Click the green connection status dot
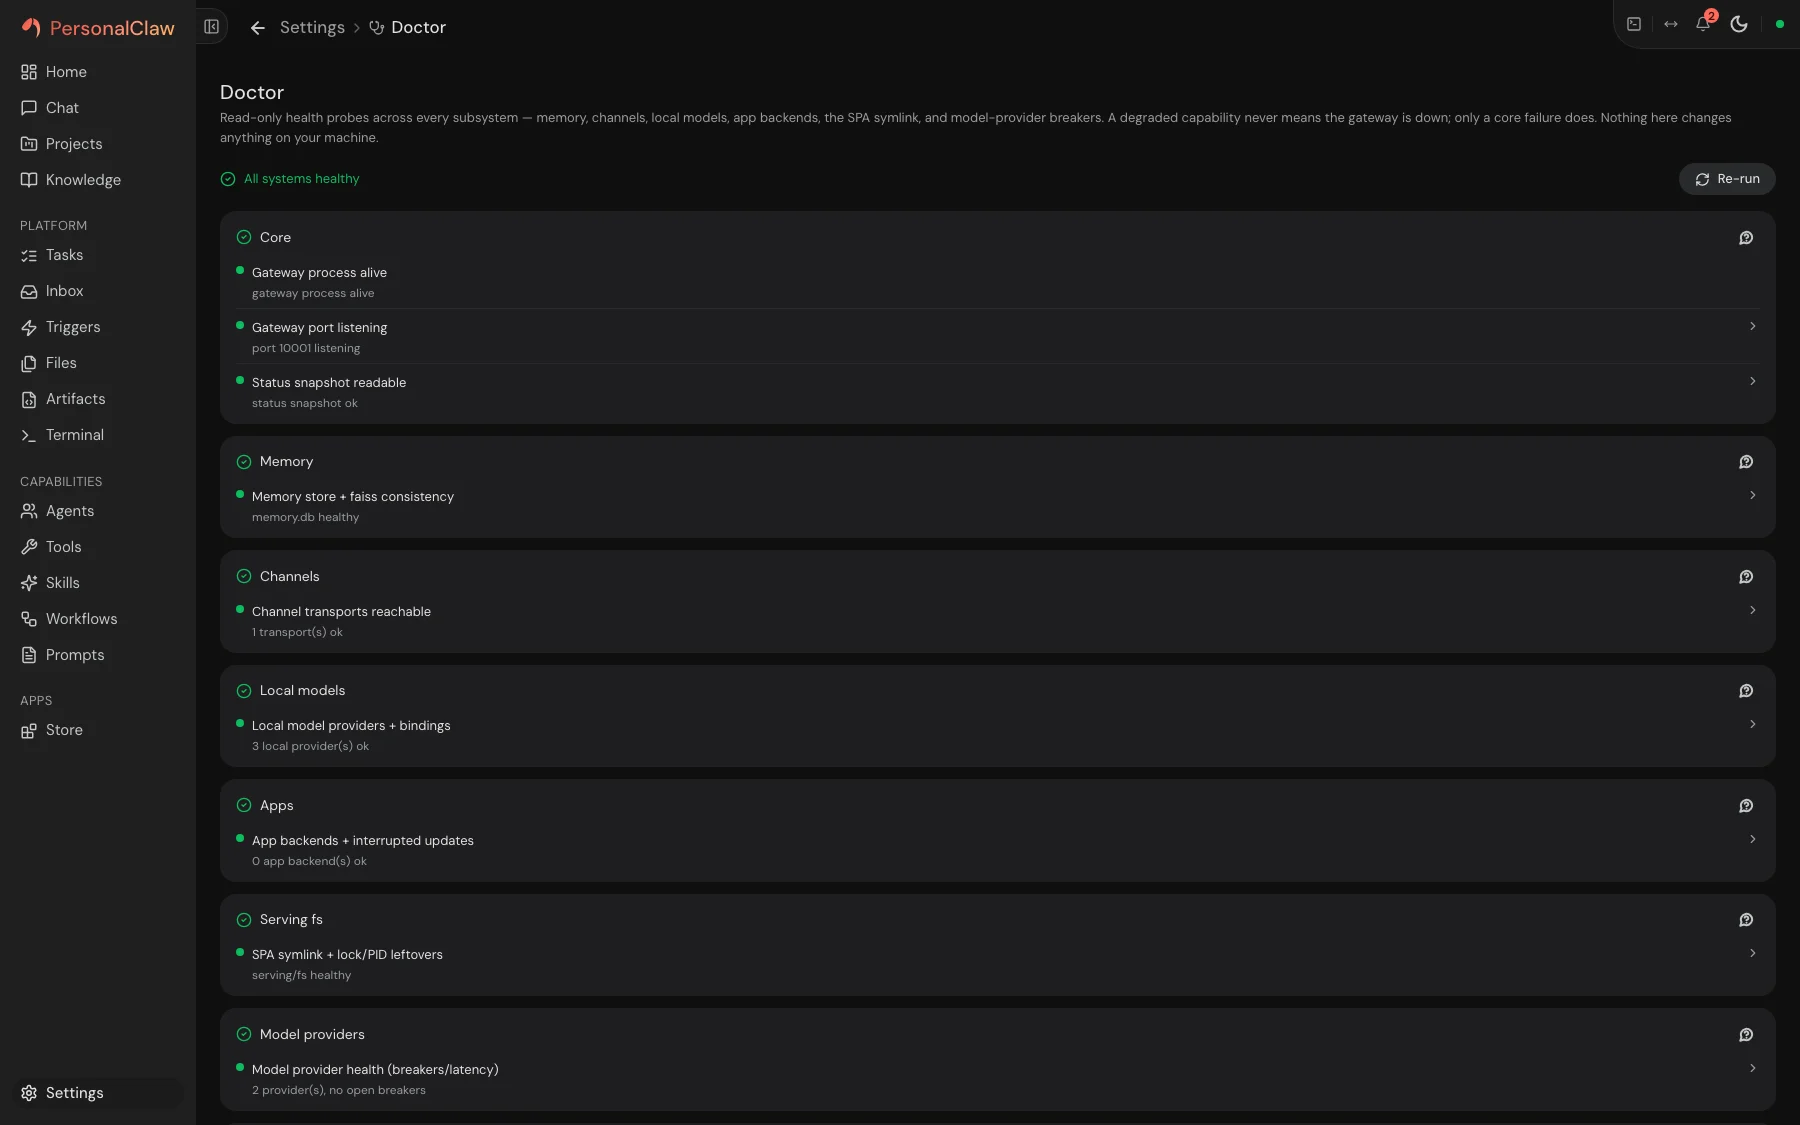This screenshot has width=1800, height=1125. [x=1779, y=24]
